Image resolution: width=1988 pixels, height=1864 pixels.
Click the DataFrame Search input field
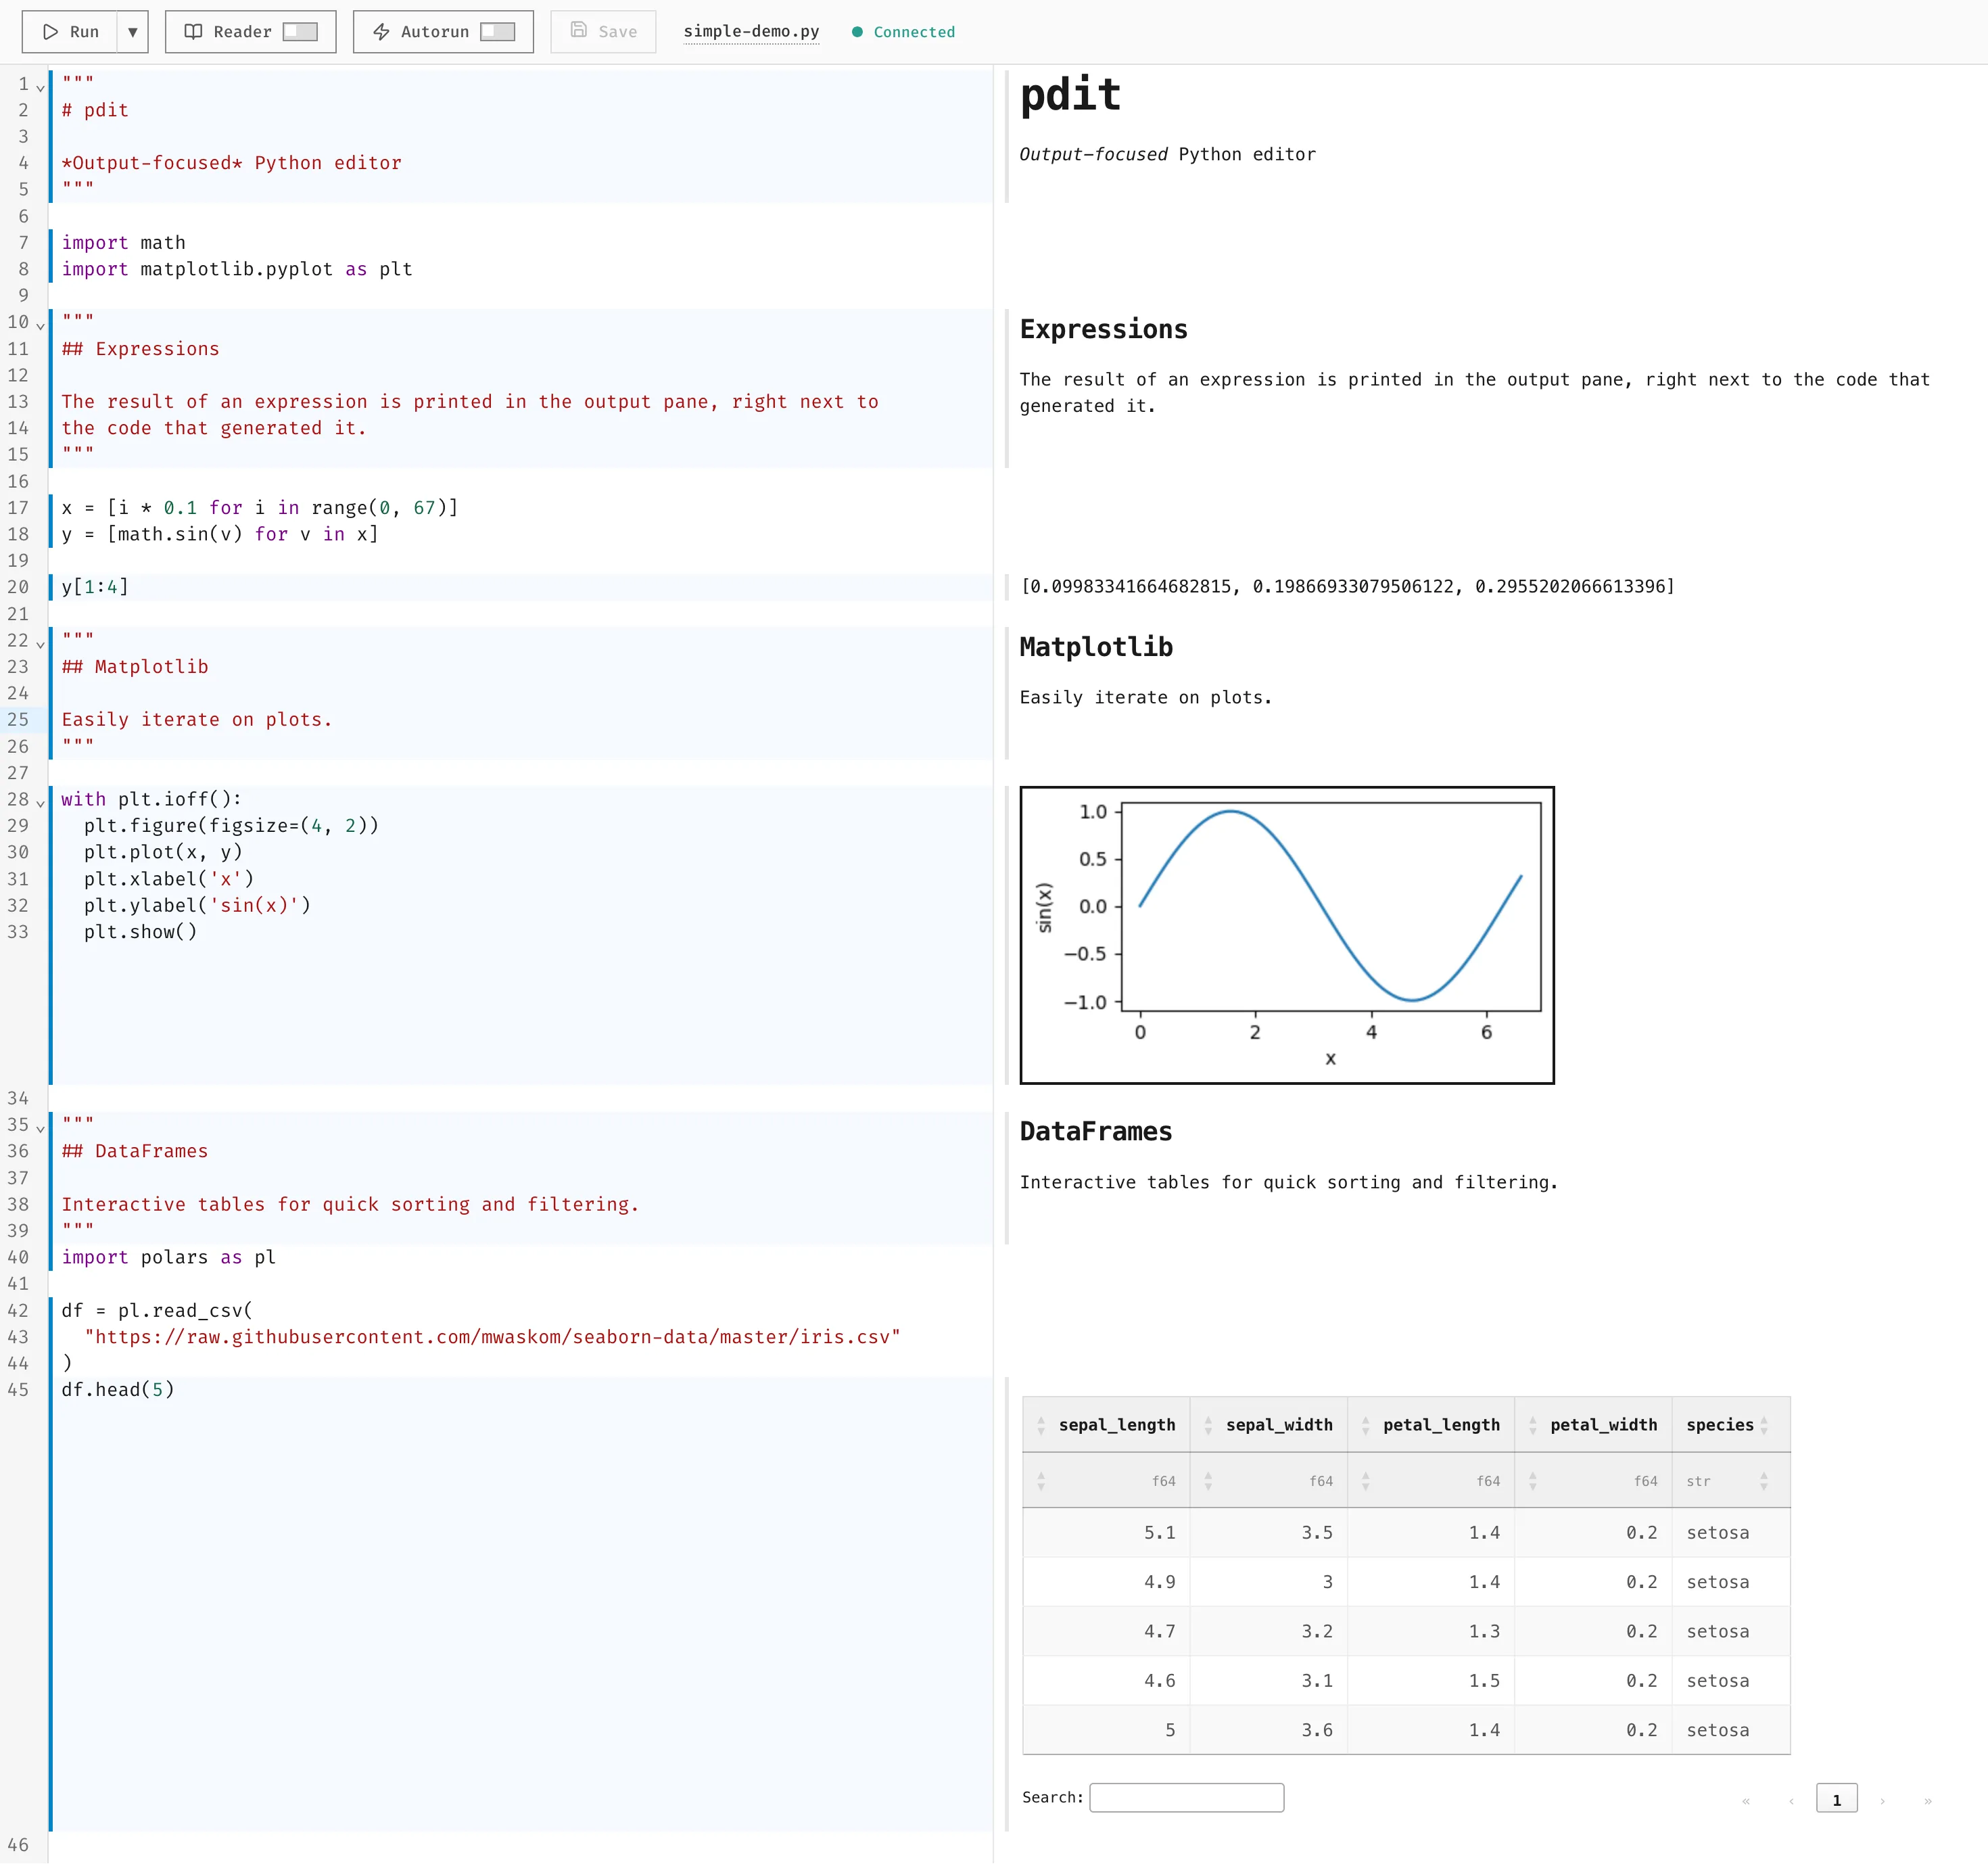(x=1186, y=1797)
